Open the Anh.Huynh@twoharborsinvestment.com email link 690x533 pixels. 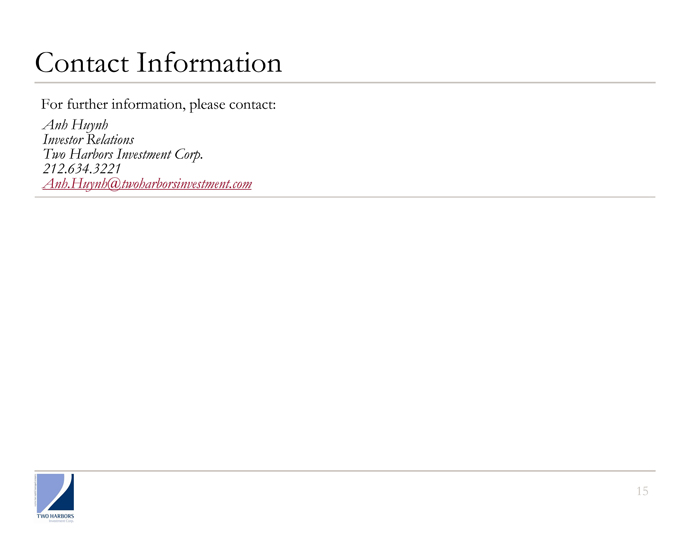tap(147, 184)
